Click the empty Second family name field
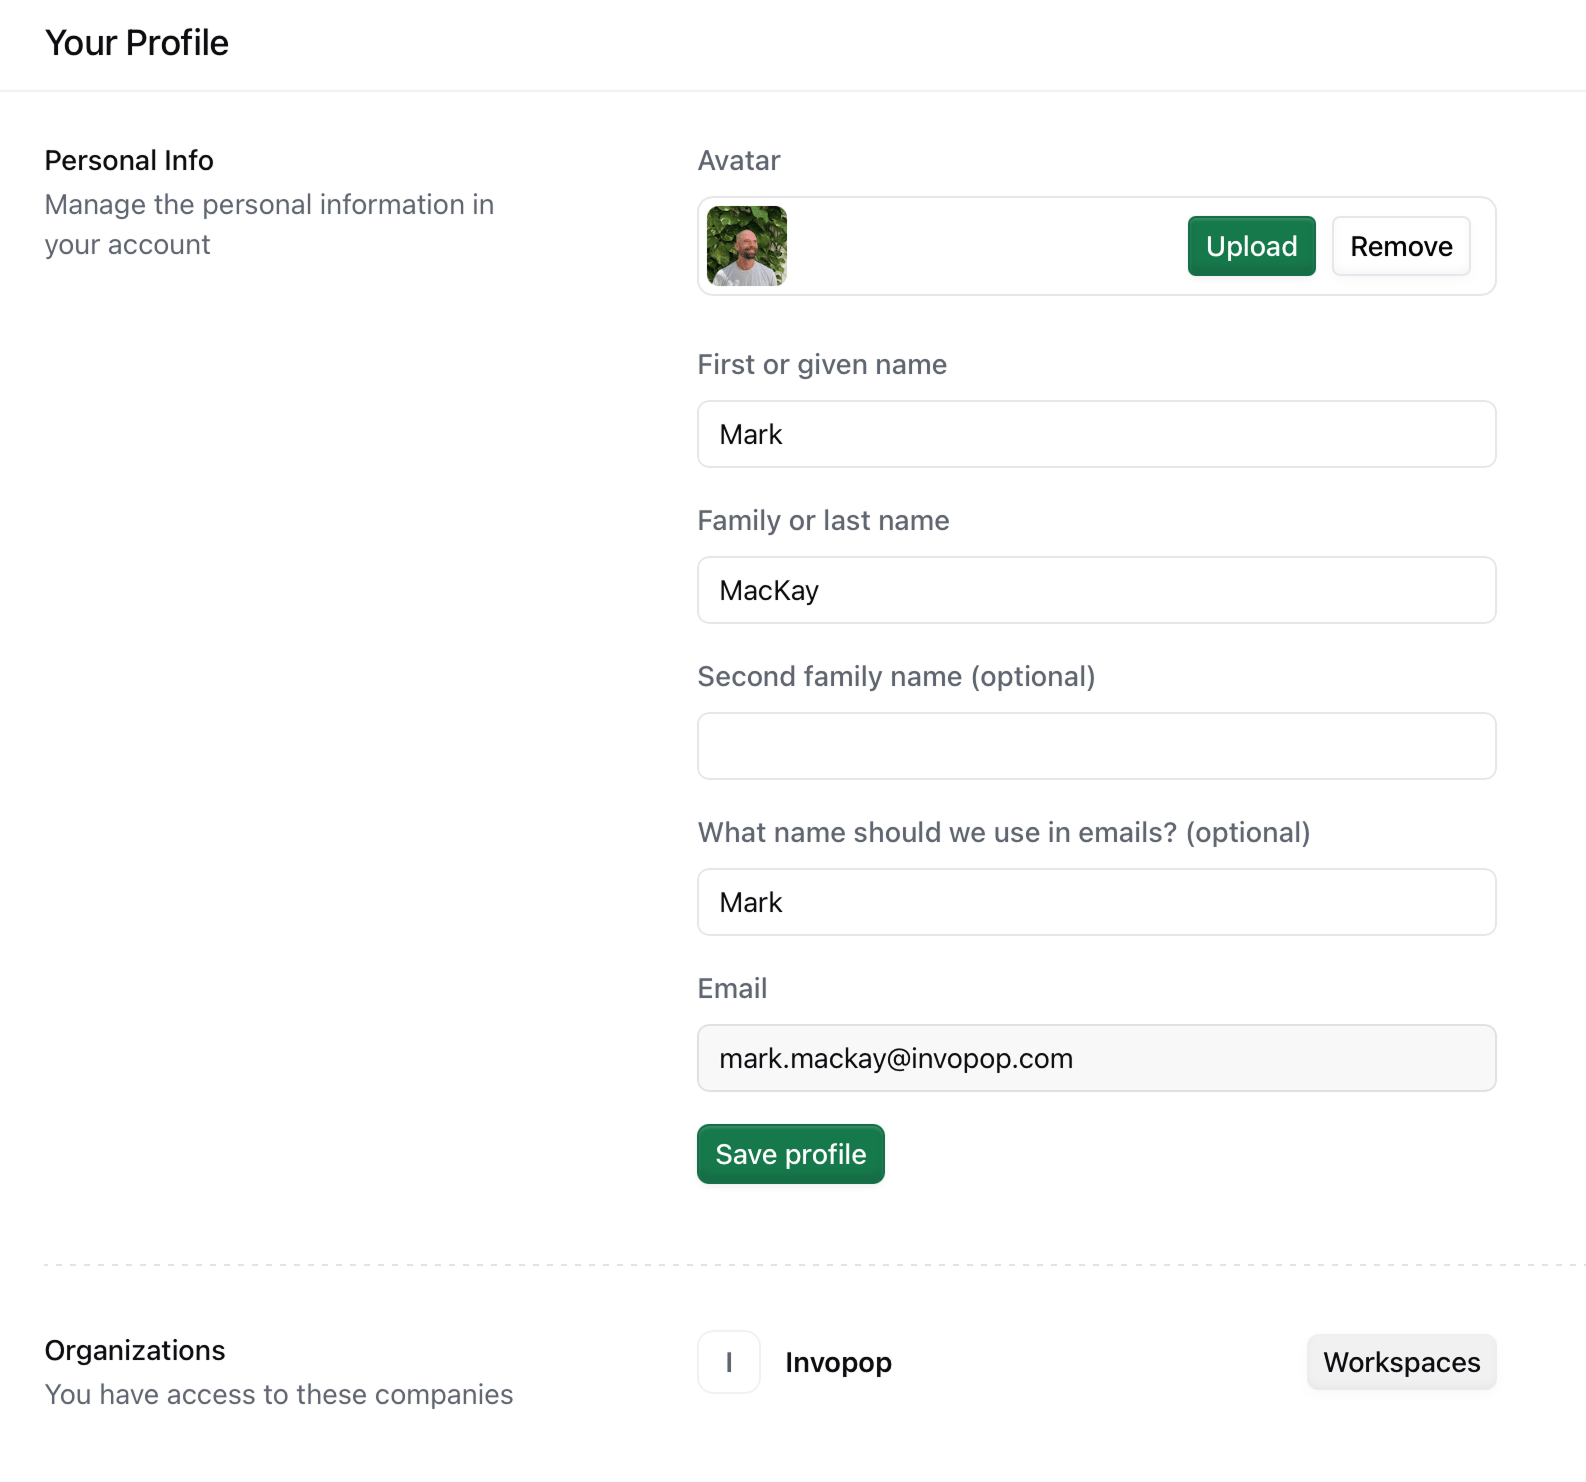The height and width of the screenshot is (1482, 1586). (x=1096, y=746)
